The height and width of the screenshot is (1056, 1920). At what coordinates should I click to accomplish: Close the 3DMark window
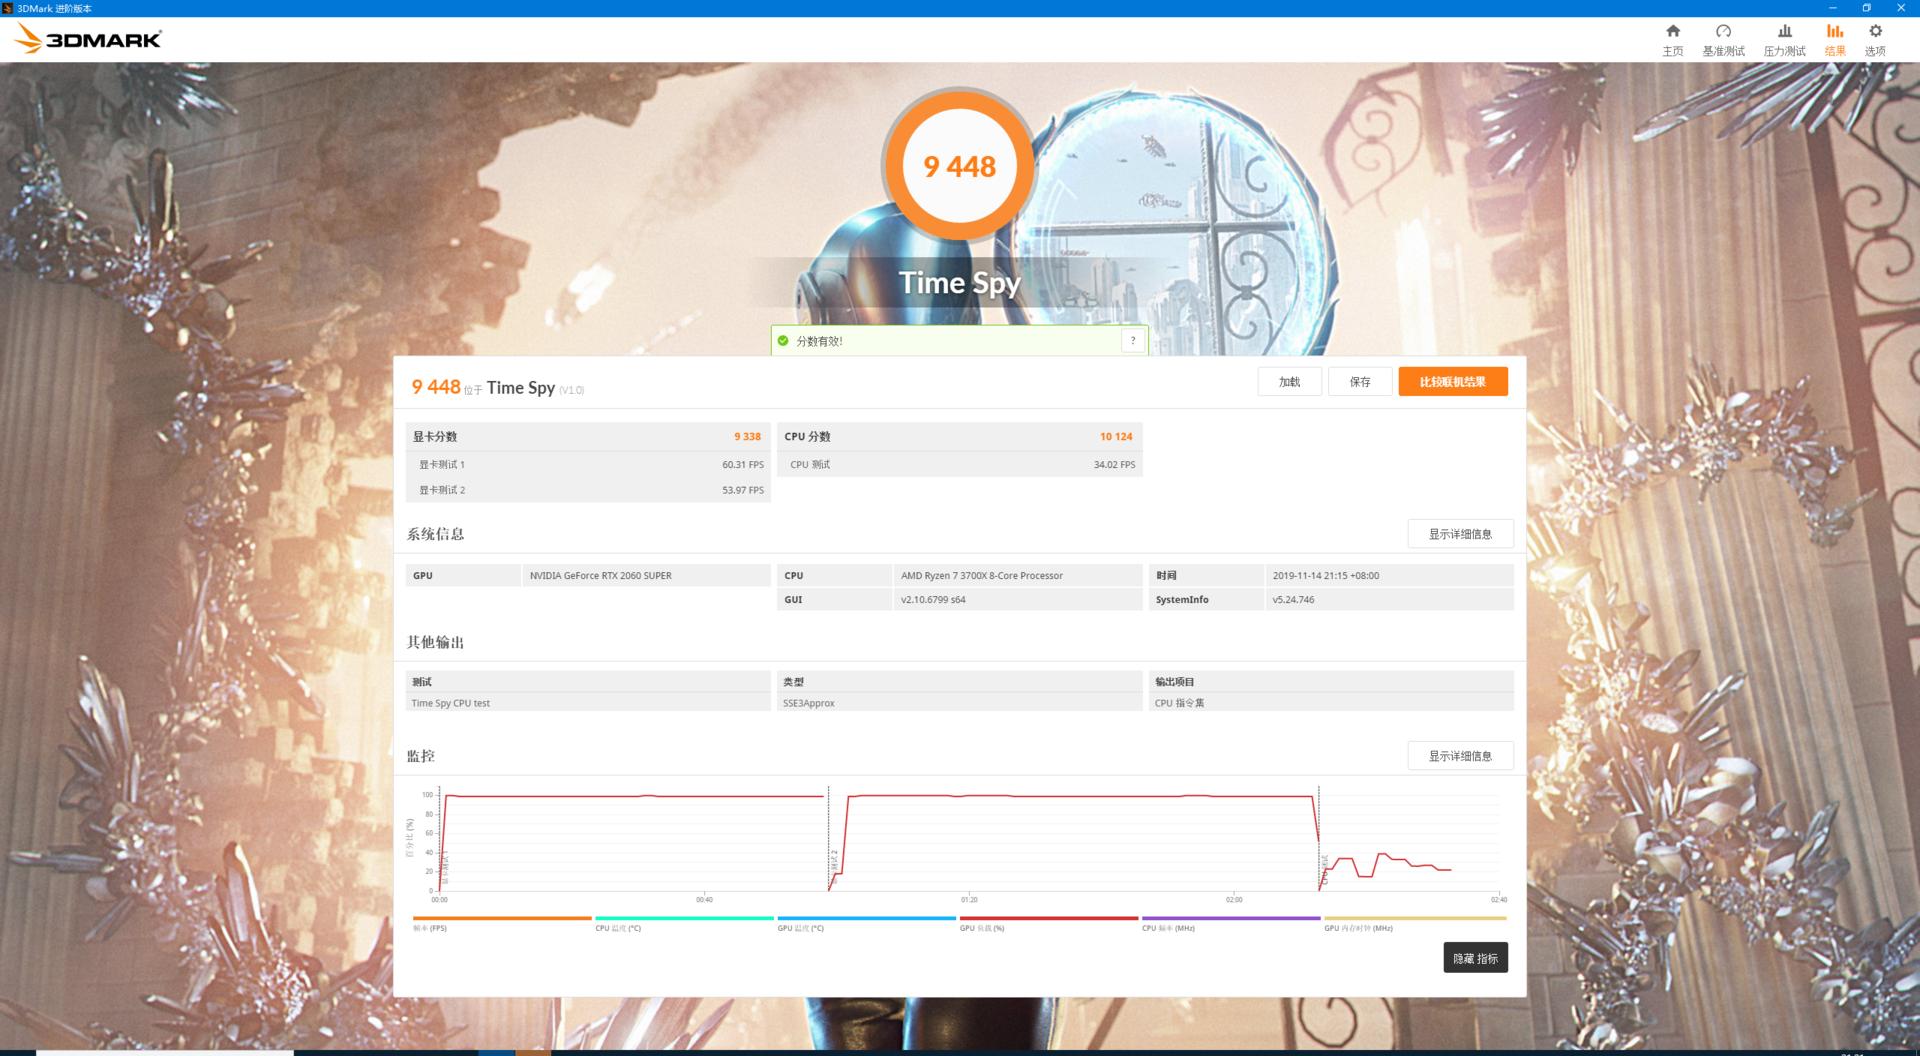click(1901, 8)
